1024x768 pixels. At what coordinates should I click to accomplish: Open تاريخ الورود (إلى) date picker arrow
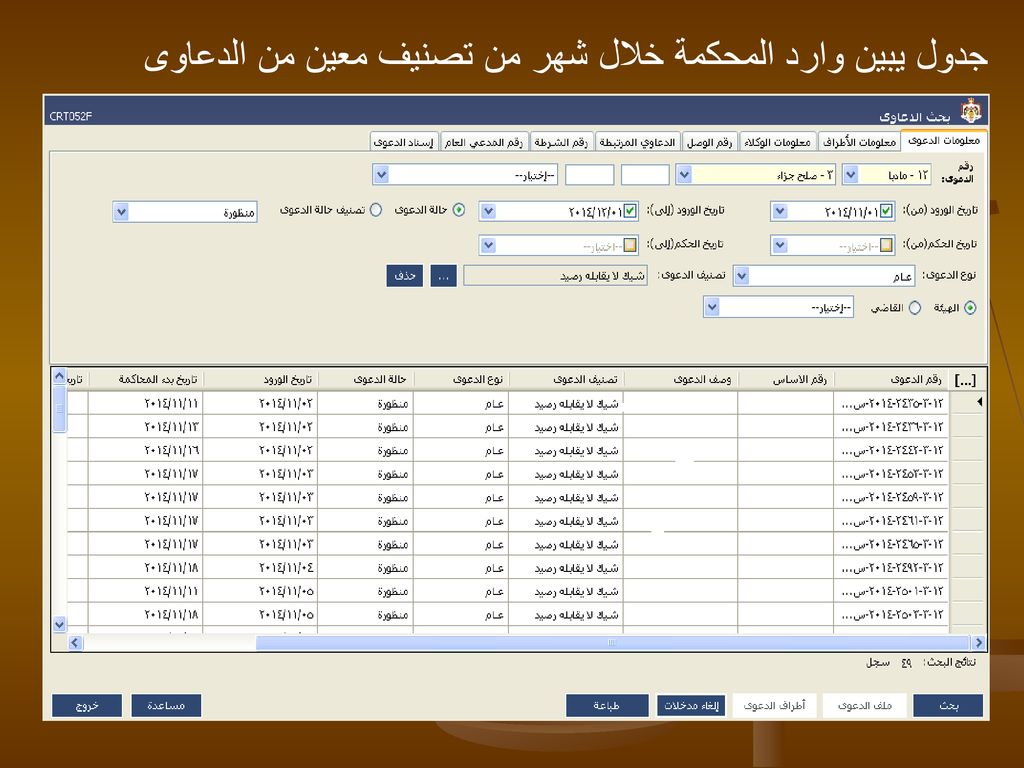[488, 212]
